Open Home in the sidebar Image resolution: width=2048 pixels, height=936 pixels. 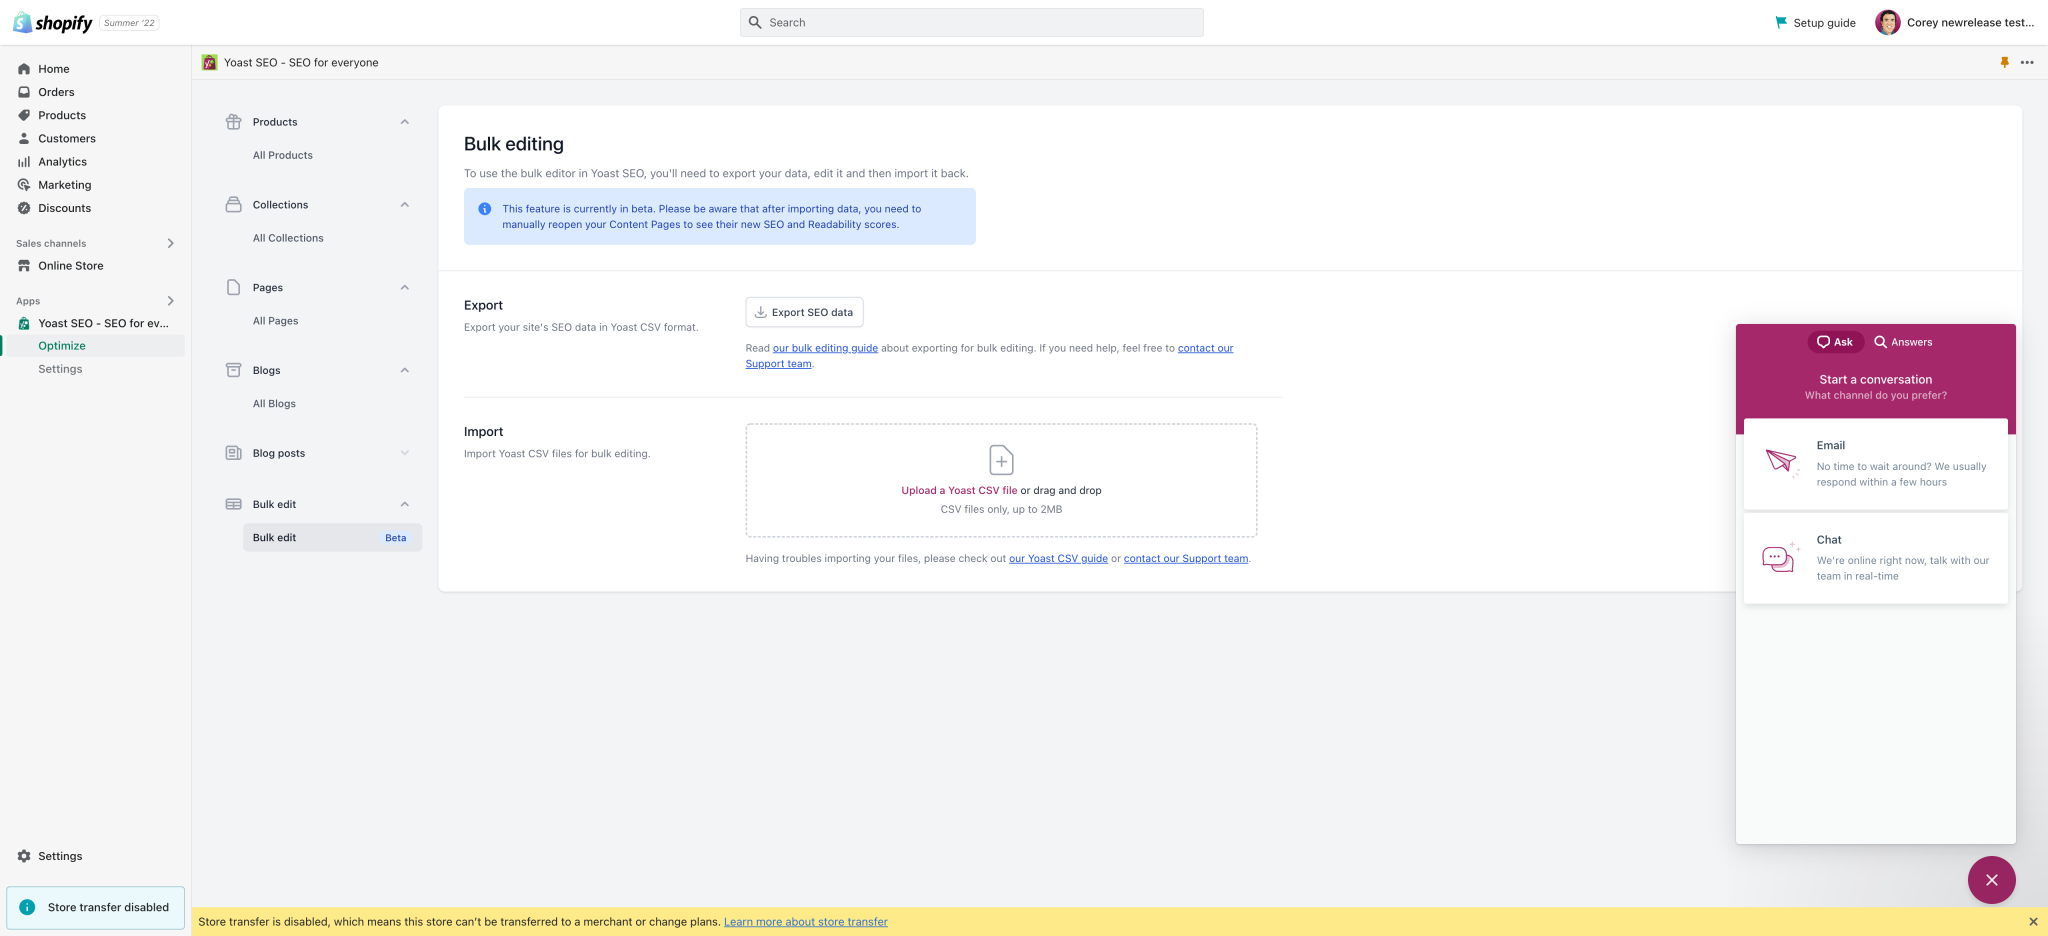pyautogui.click(x=54, y=69)
